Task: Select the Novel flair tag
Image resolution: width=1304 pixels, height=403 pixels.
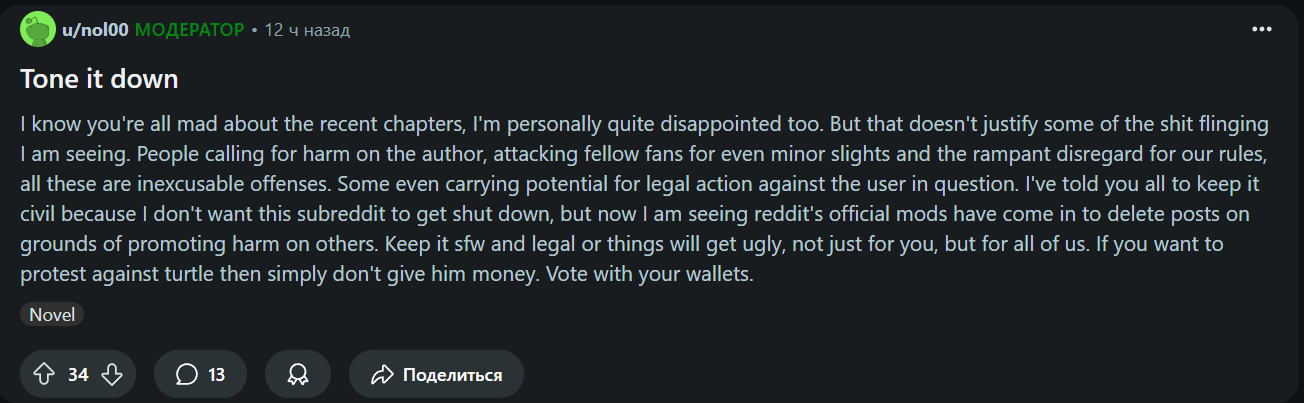Action: [x=52, y=314]
